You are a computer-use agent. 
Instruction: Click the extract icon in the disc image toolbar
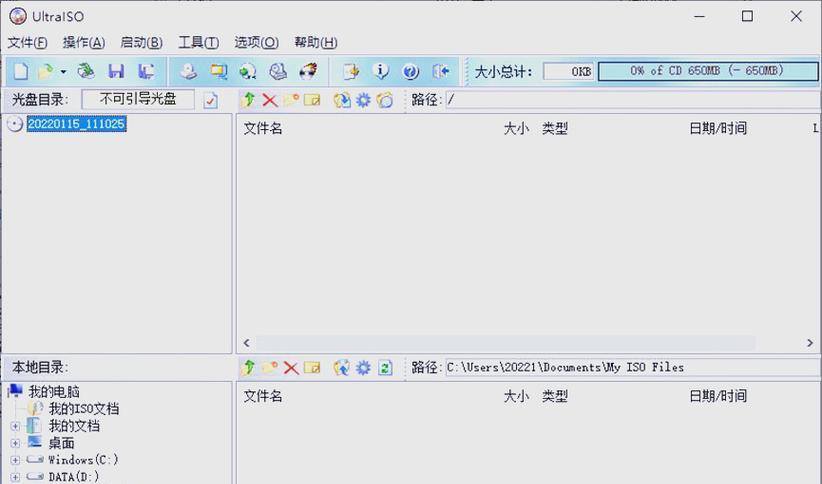342,100
